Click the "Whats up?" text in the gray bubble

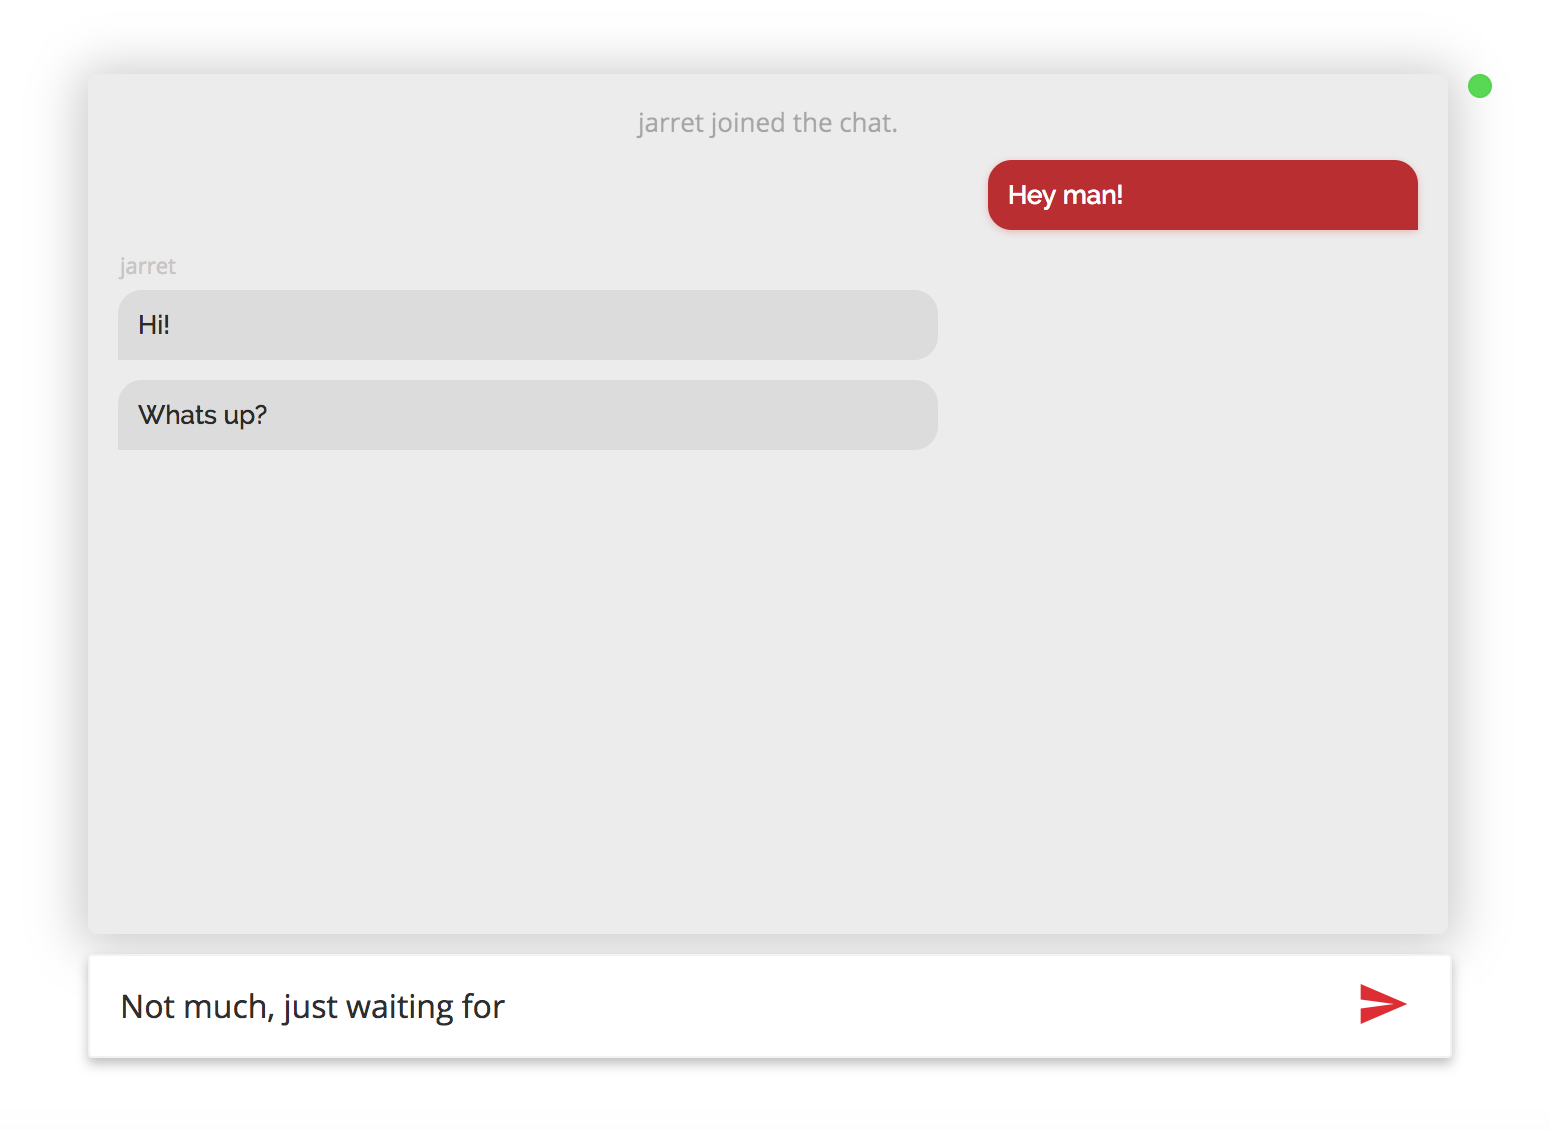coord(203,415)
